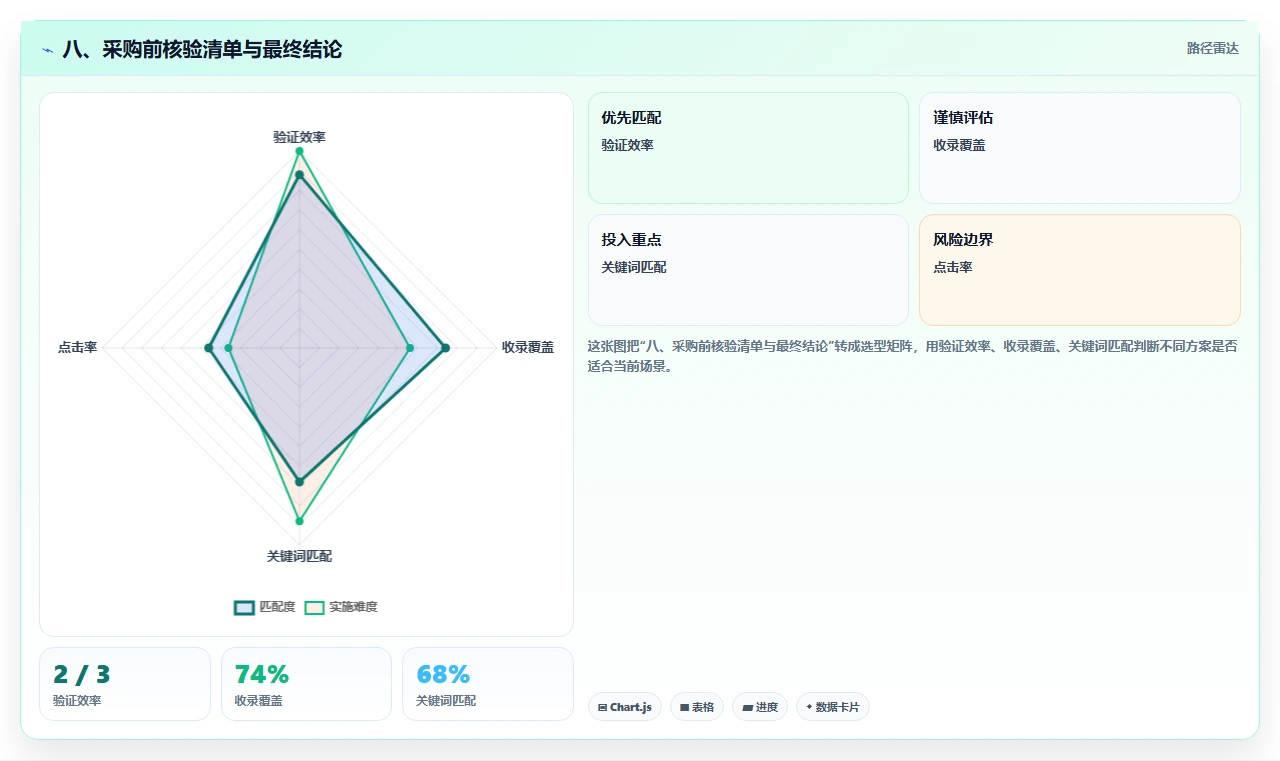This screenshot has height=761, width=1280.
Task: Select the Chart.js tag
Action: click(x=625, y=707)
